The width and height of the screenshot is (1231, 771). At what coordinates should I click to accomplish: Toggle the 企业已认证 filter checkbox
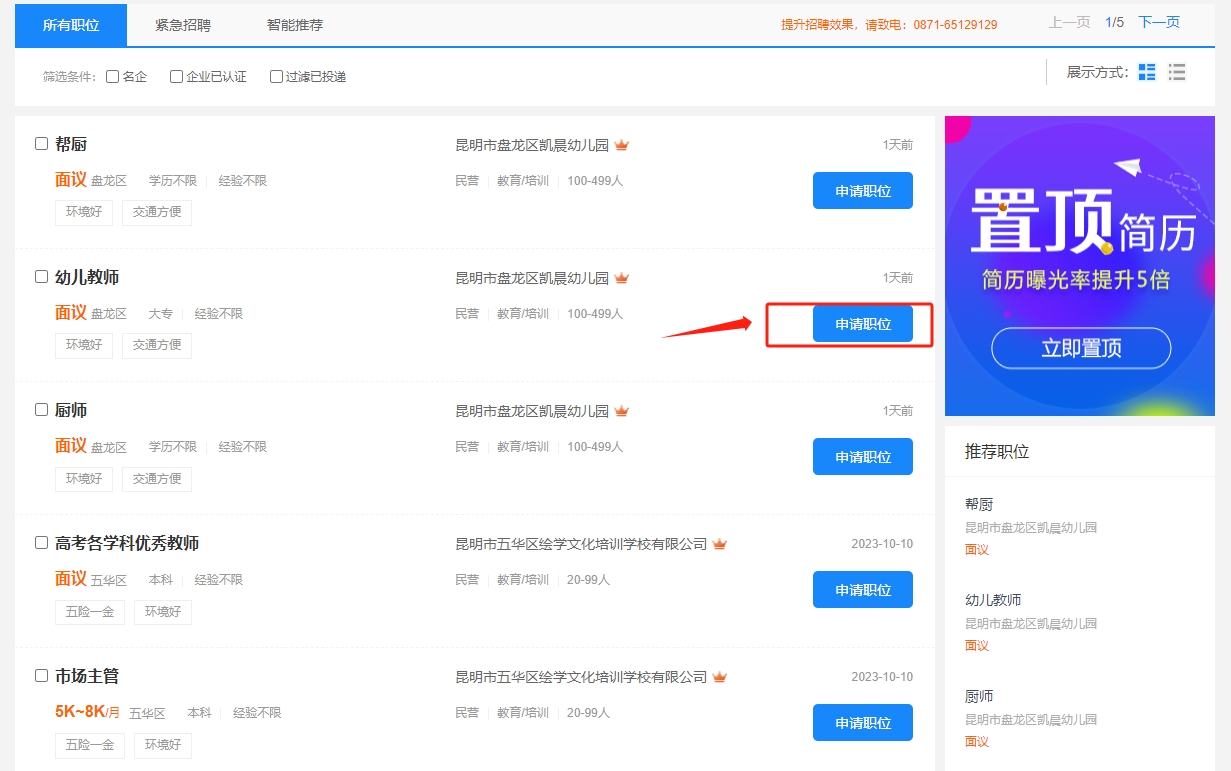[x=177, y=76]
